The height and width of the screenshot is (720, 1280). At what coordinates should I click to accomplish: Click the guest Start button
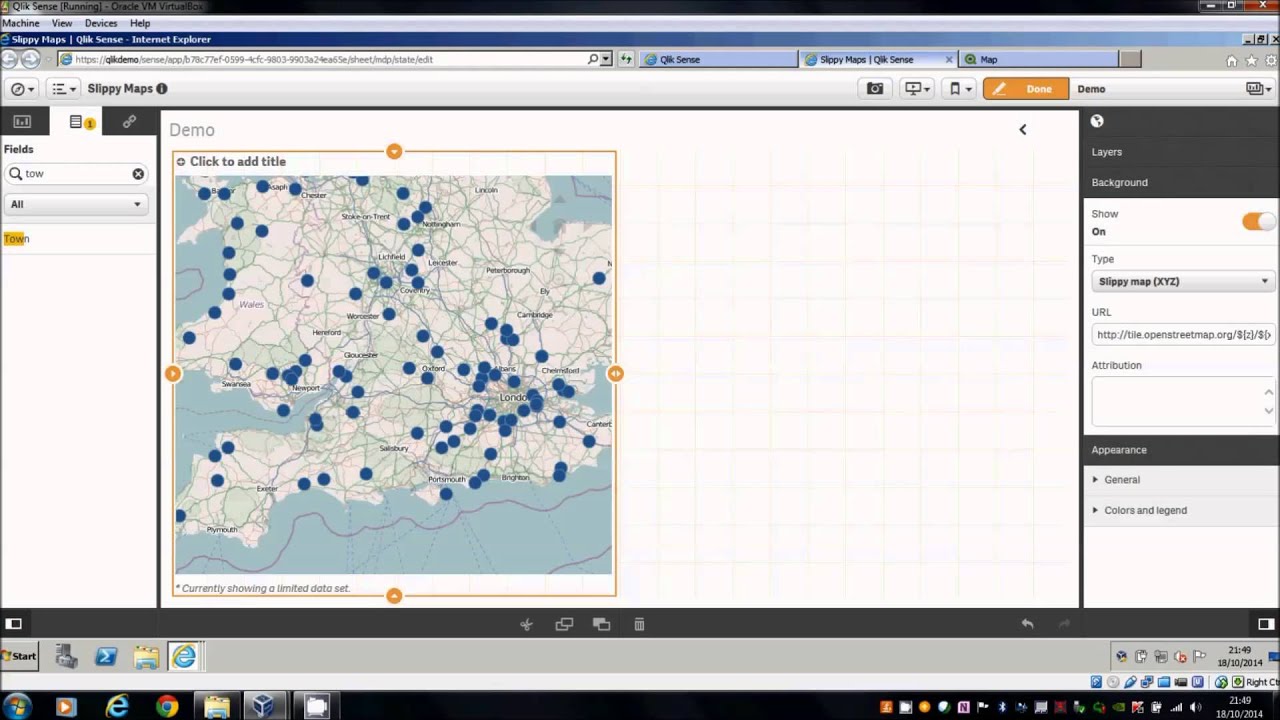pos(20,657)
